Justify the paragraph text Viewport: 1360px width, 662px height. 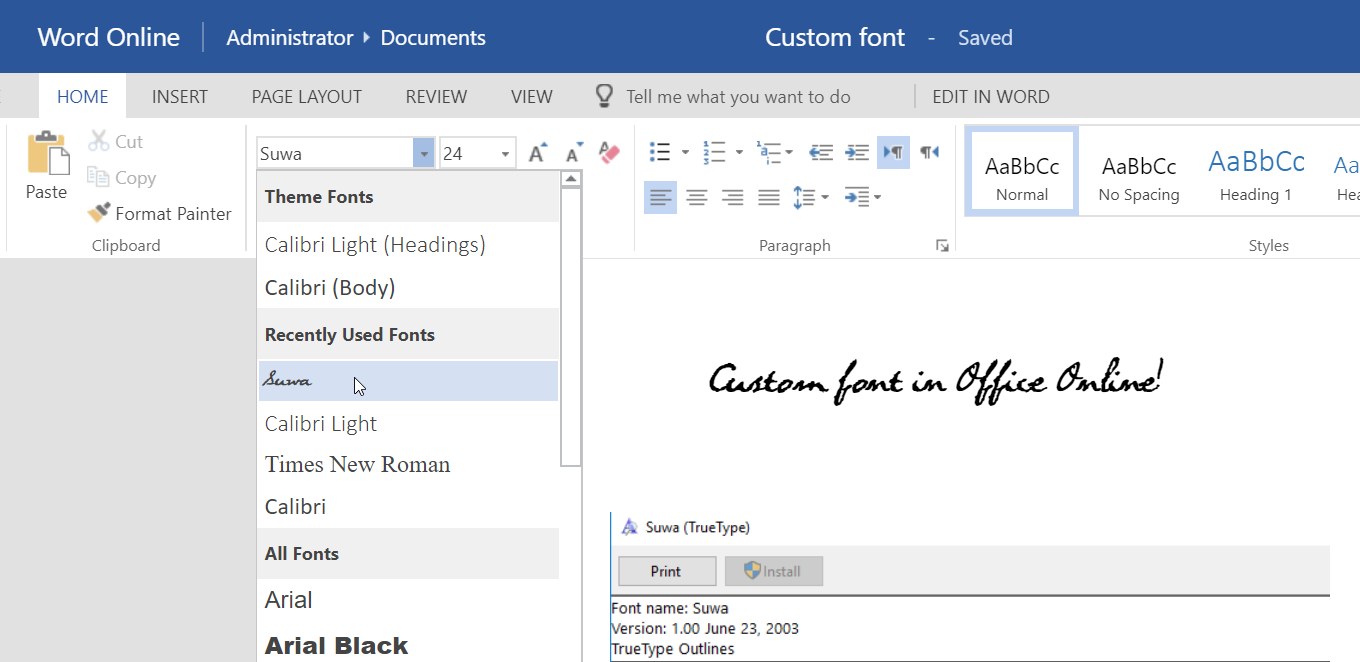coord(769,197)
